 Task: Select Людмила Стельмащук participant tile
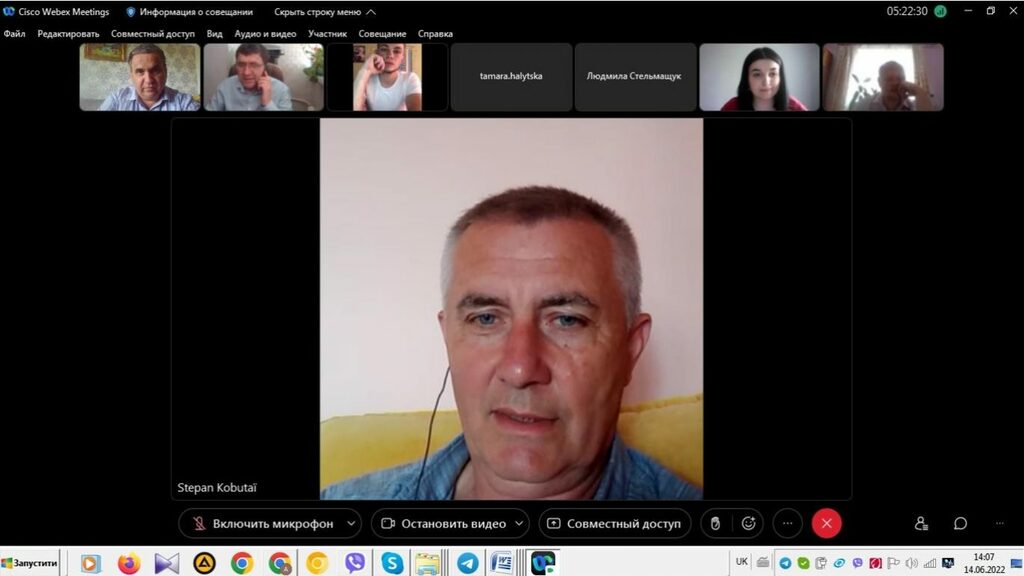(x=635, y=76)
